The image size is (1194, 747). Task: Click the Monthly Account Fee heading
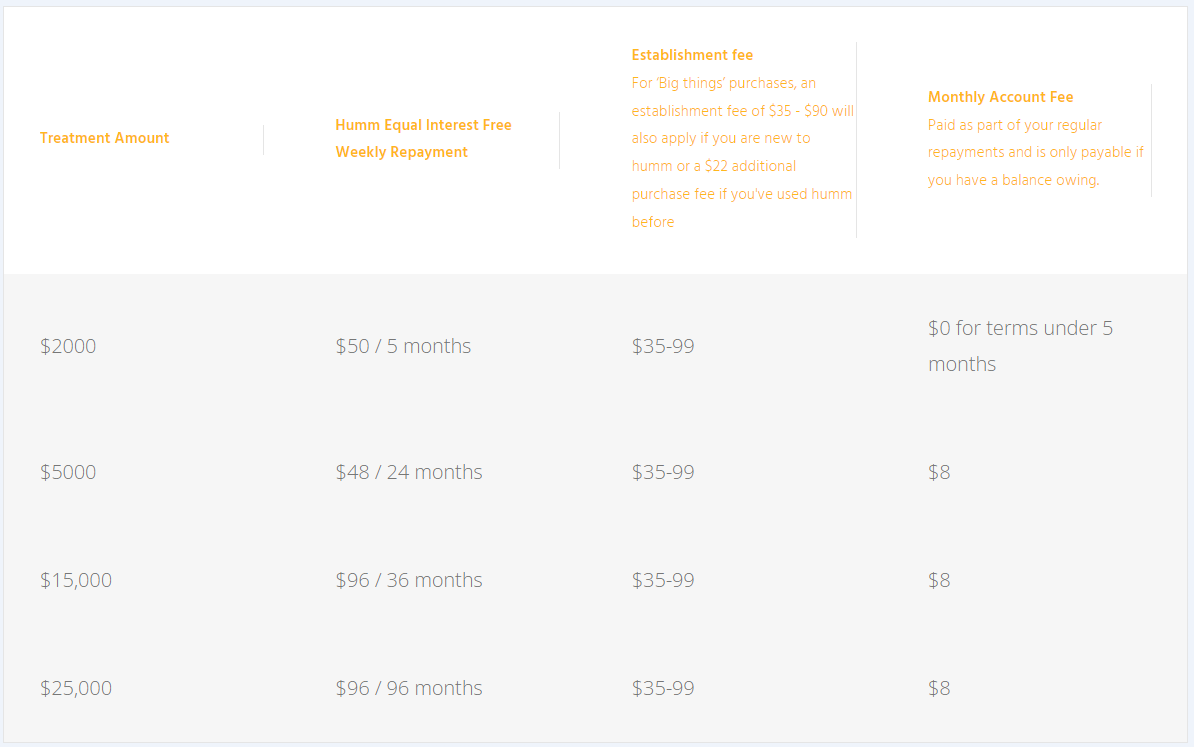coord(1001,97)
